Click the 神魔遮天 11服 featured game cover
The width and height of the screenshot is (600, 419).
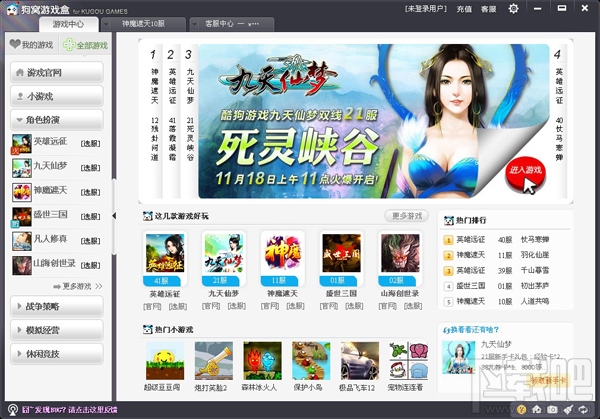(x=282, y=253)
